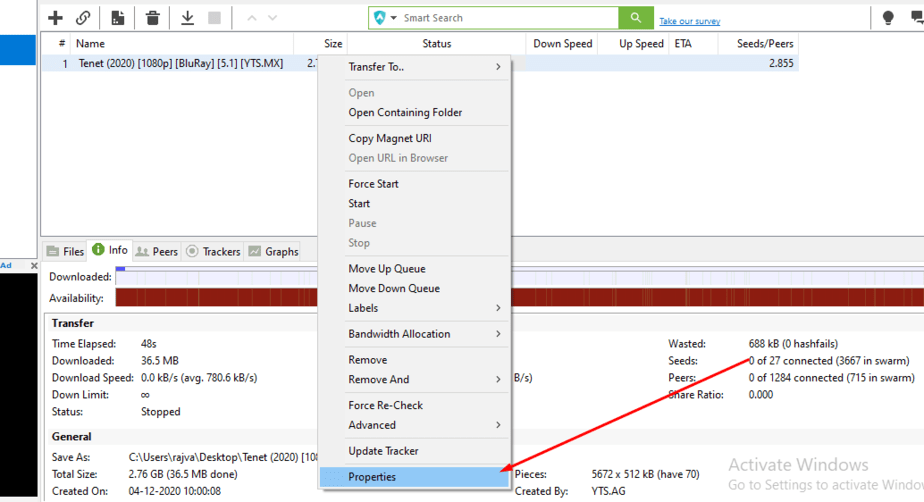Click the light bulb icon in toolbar
Image resolution: width=924 pixels, height=502 pixels.
pyautogui.click(x=887, y=18)
